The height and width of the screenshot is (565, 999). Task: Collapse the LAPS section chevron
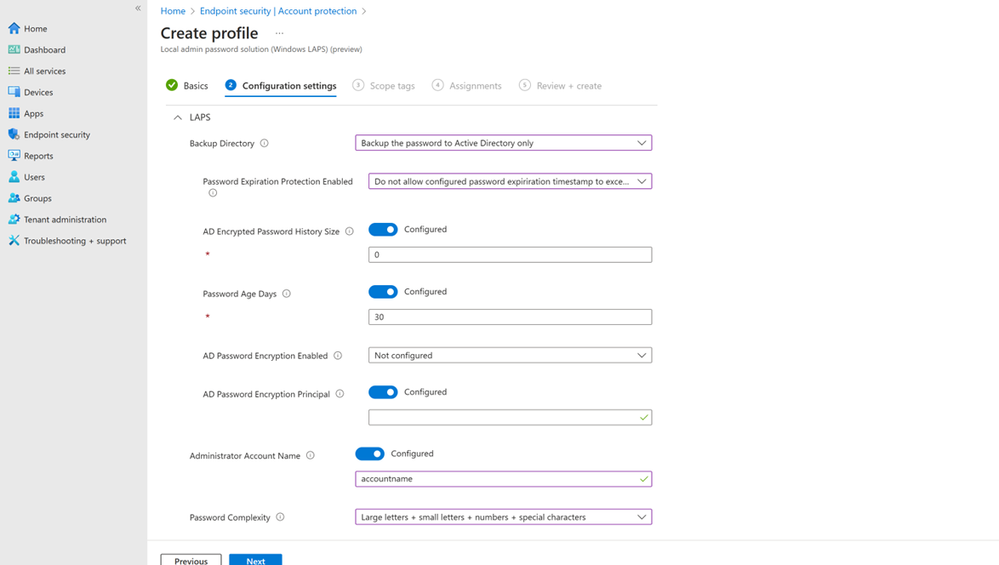point(178,117)
